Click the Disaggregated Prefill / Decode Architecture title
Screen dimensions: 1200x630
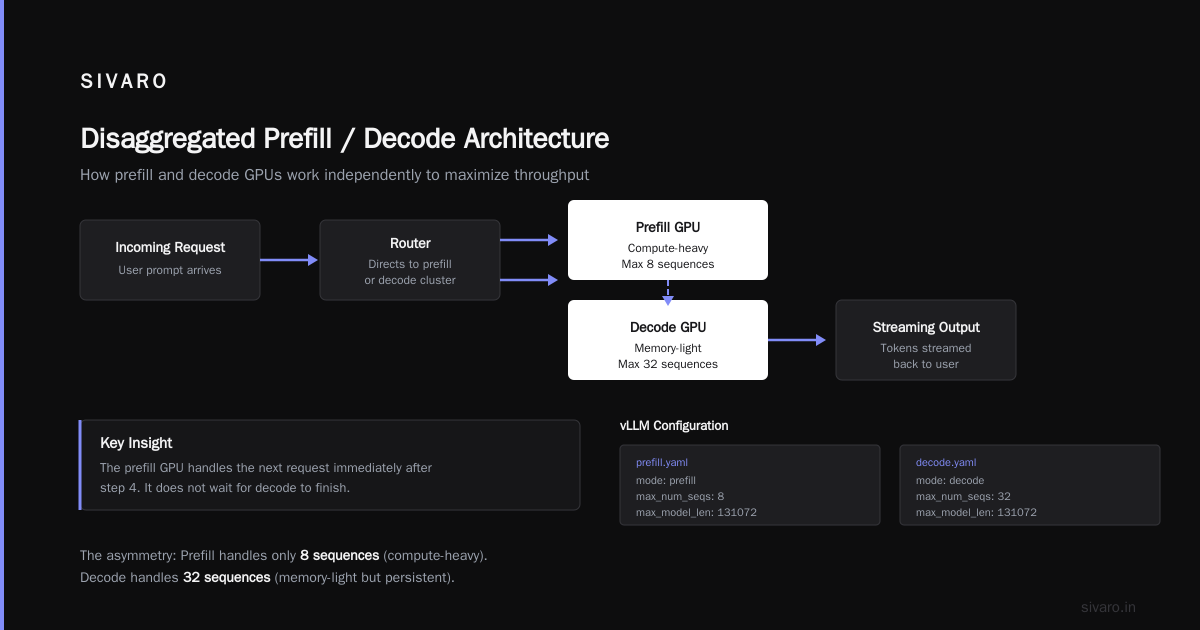coord(344,138)
